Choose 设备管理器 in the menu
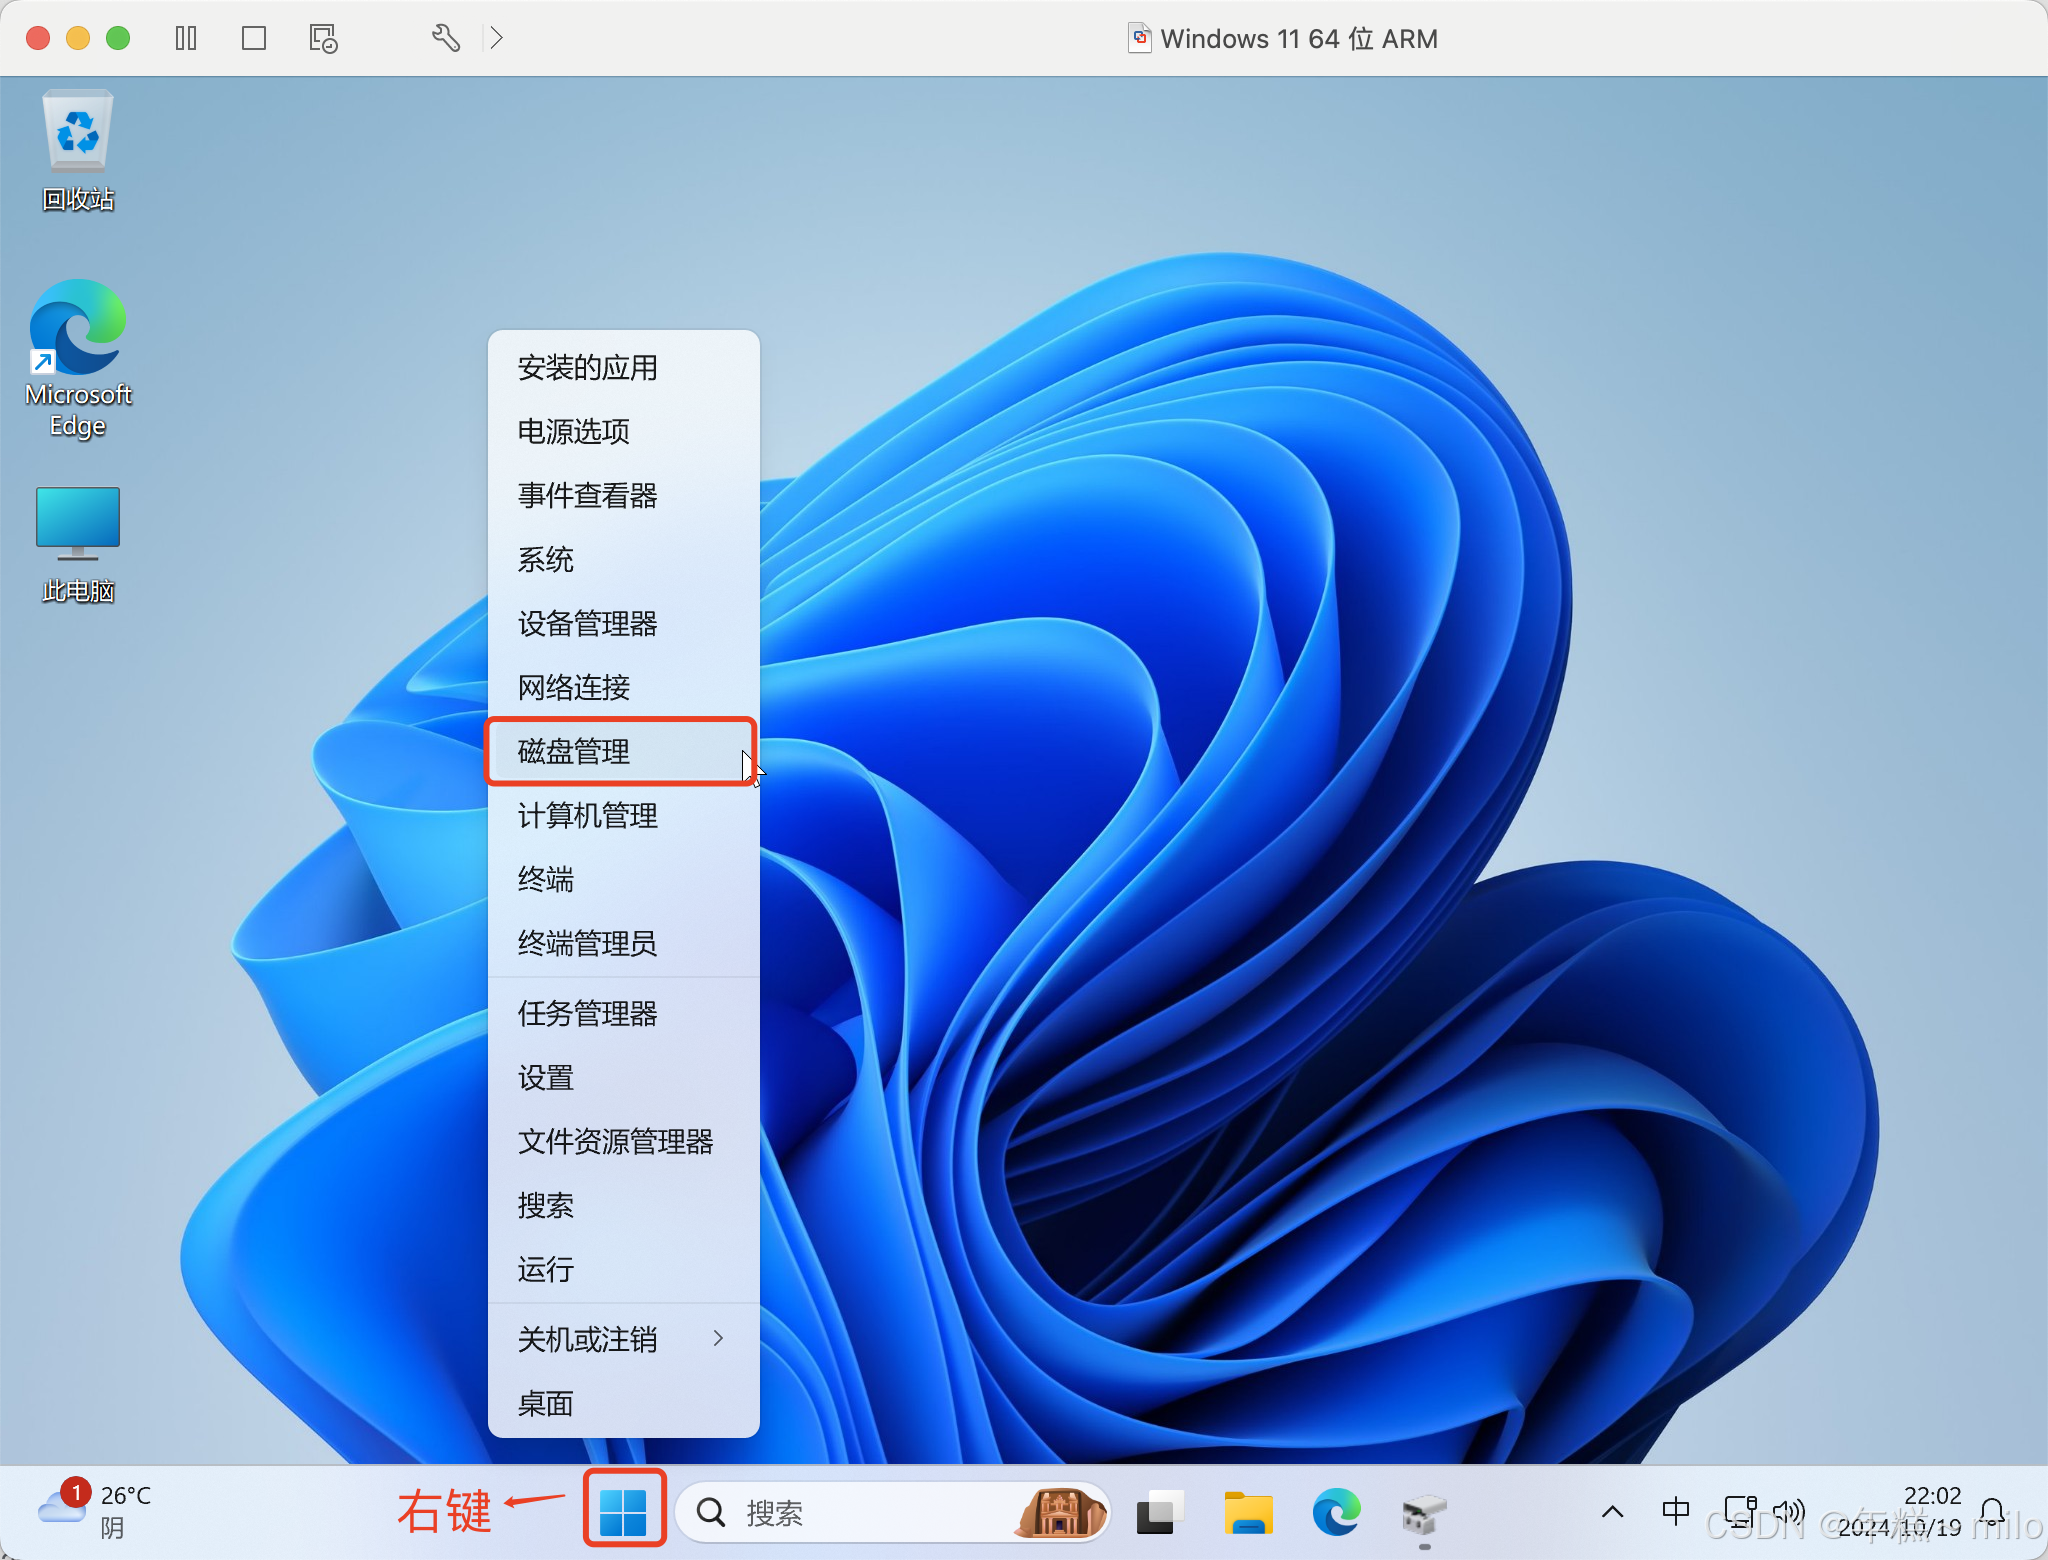The image size is (2048, 1560). coord(588,623)
